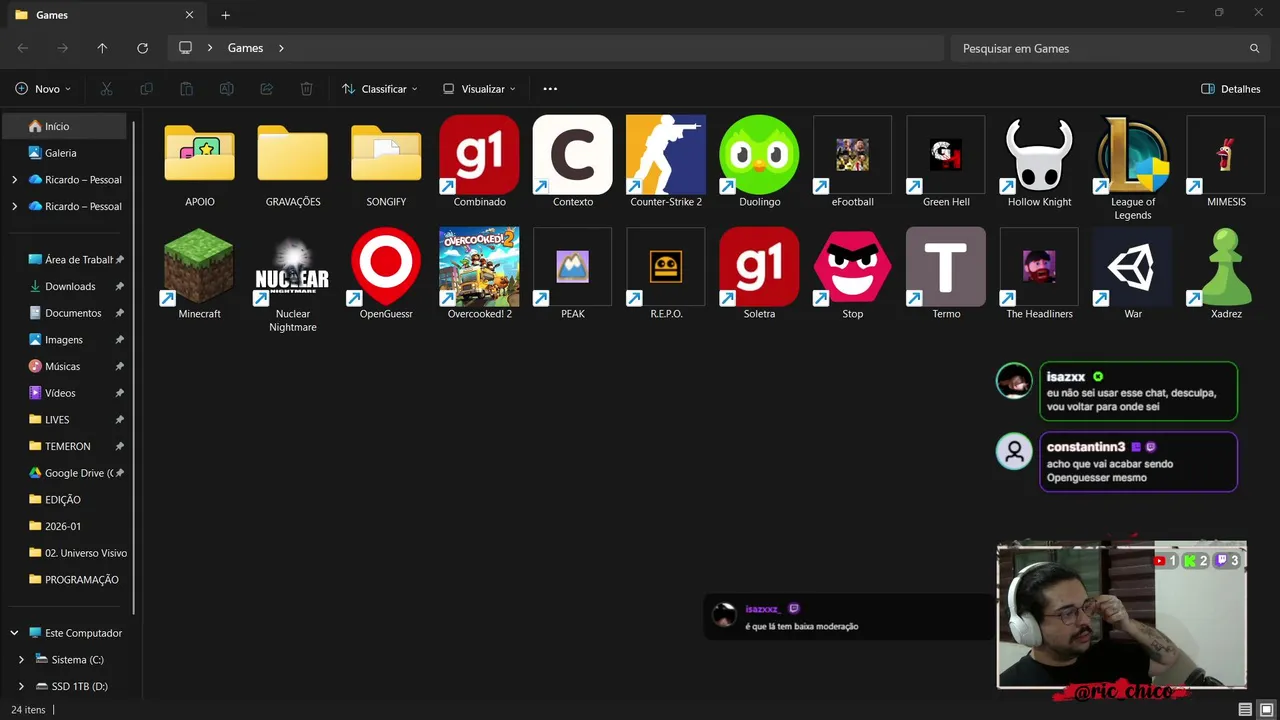
Task: Open the Classificar sort dropdown
Action: click(x=379, y=89)
